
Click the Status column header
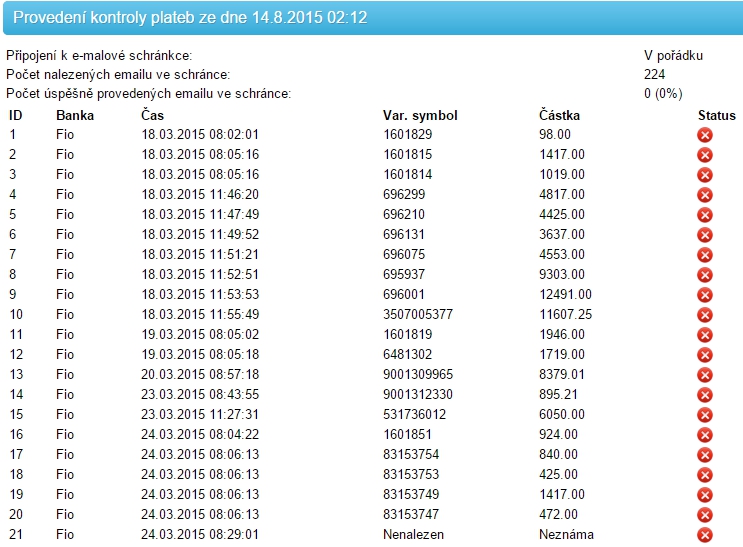[x=716, y=116]
